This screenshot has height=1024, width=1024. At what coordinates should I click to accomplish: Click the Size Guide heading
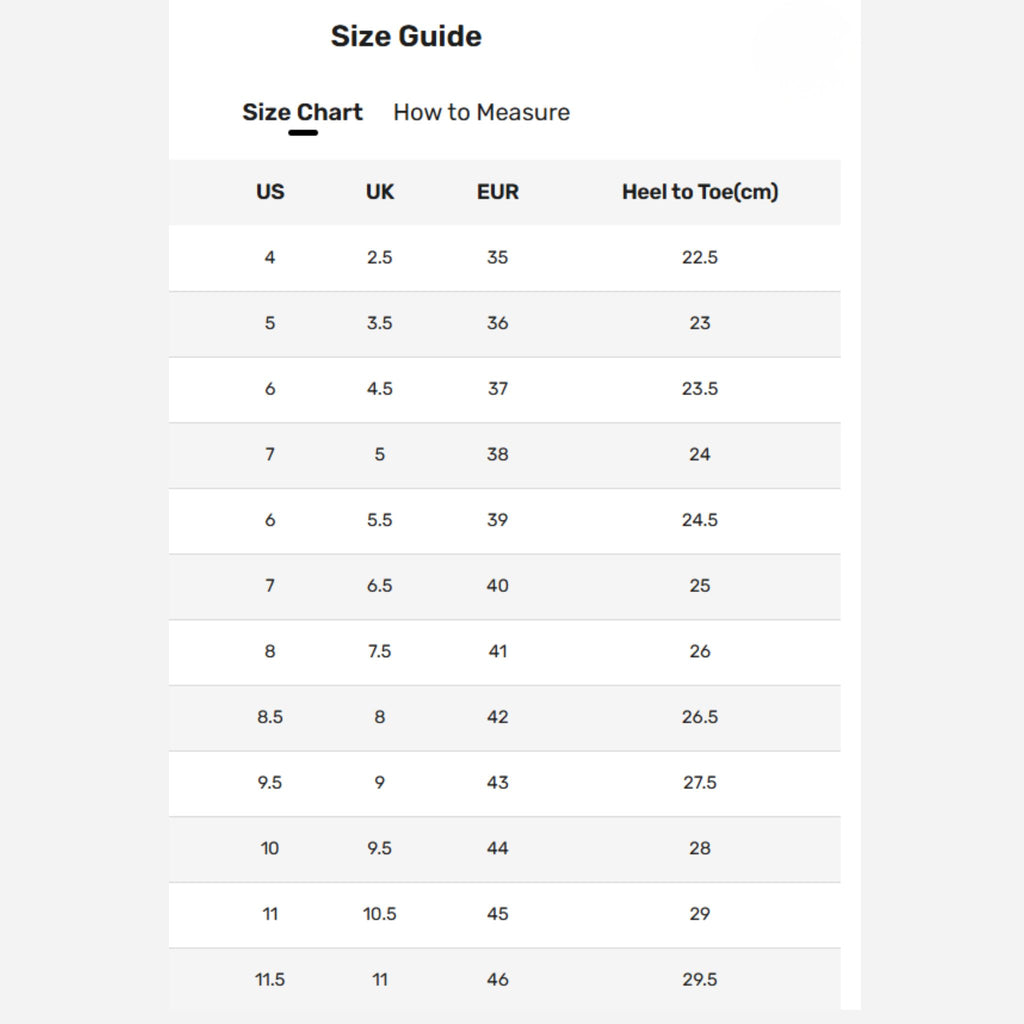(x=406, y=36)
